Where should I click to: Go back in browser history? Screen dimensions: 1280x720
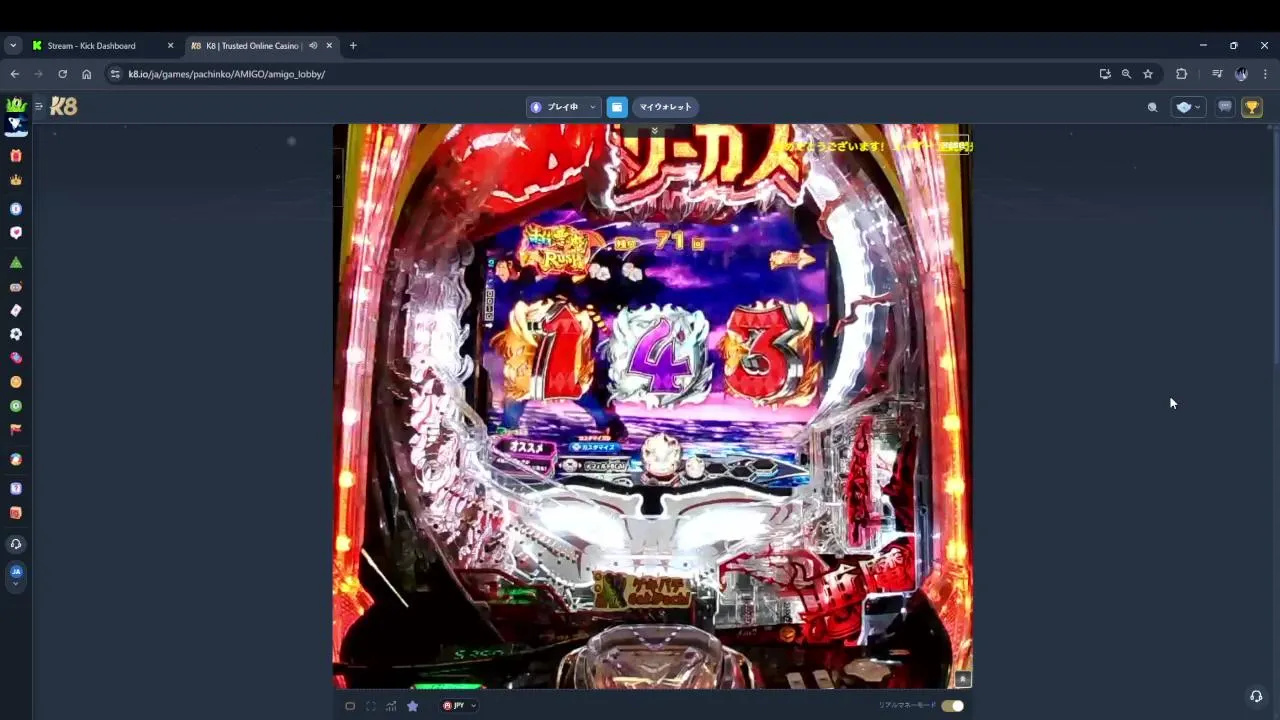(x=14, y=74)
